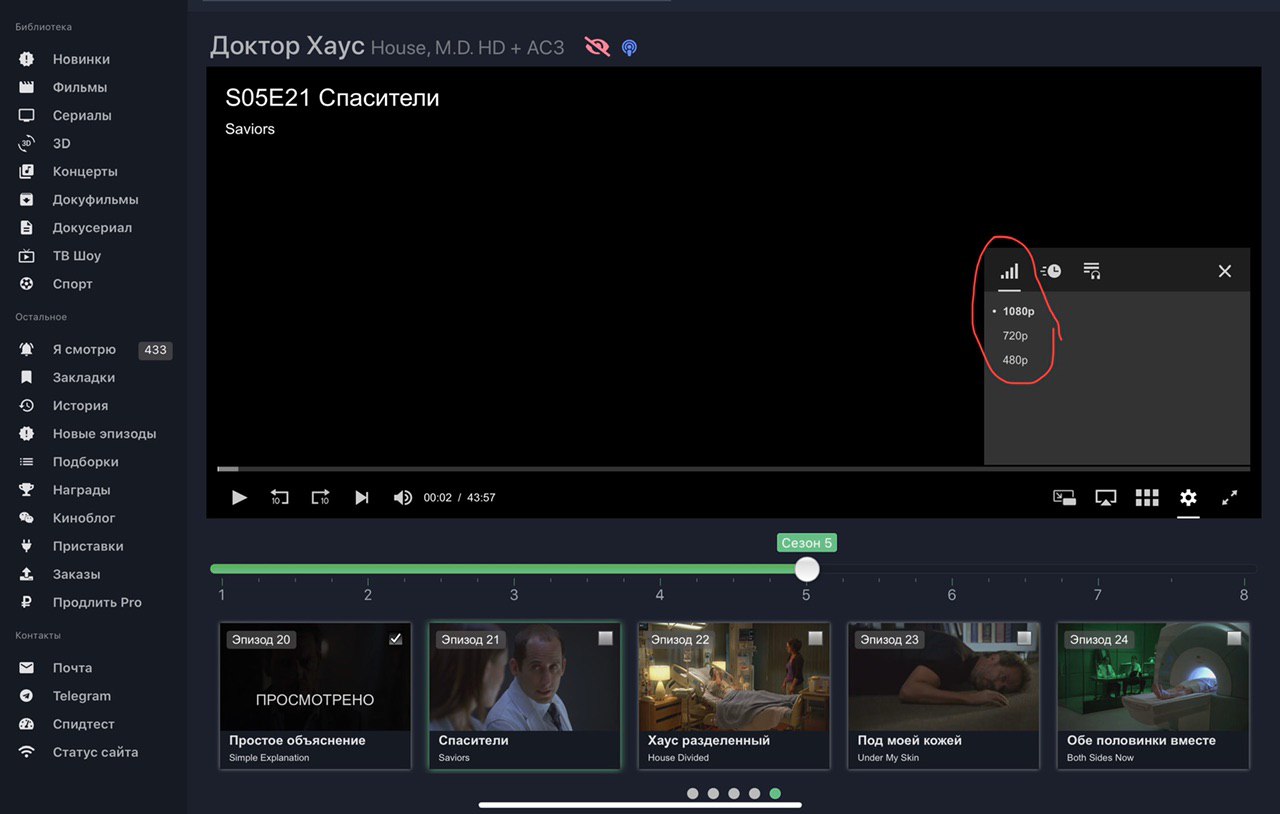The image size is (1280, 814).
Task: Mark Эпизод 21 as watched
Action: [605, 638]
